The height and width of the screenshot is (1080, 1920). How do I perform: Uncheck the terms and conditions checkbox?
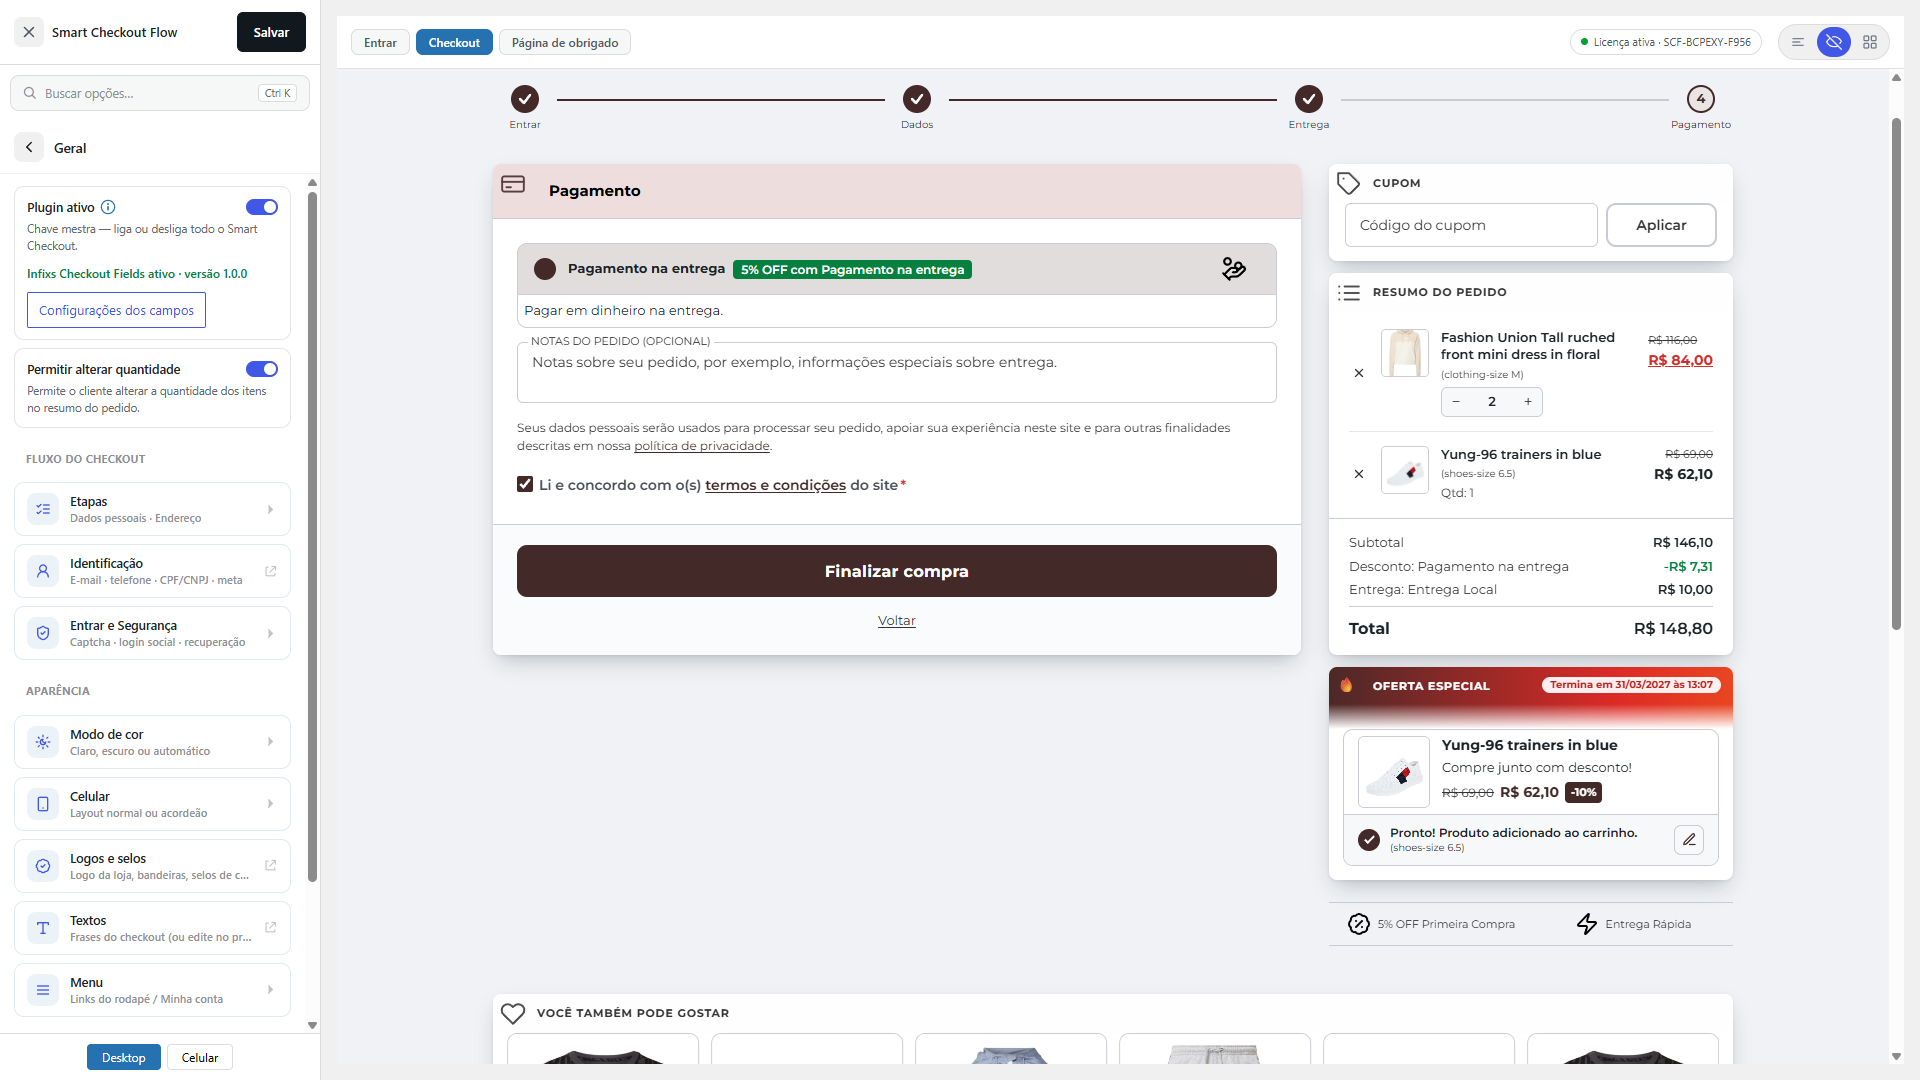[525, 484]
